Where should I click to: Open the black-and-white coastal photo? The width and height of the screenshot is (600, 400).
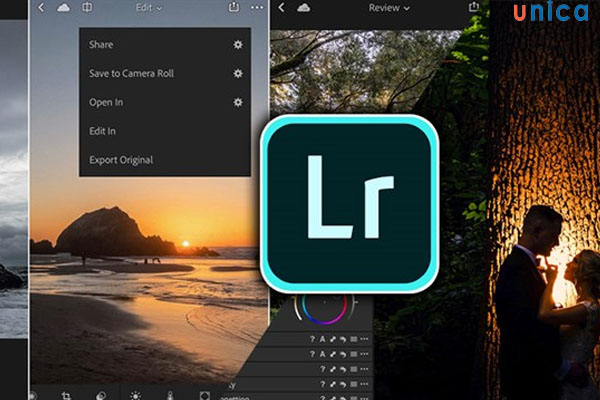(14, 178)
